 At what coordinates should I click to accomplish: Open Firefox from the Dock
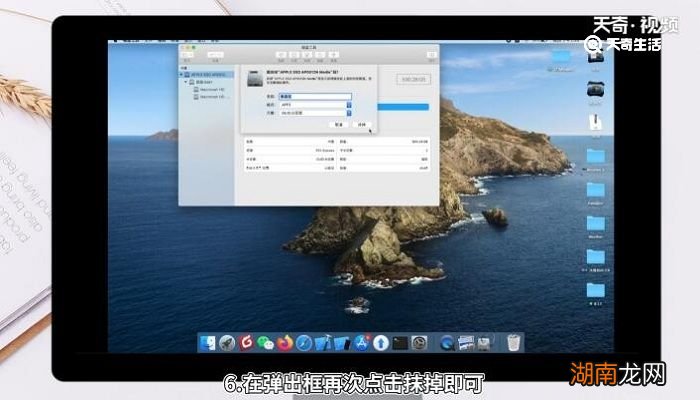[285, 343]
